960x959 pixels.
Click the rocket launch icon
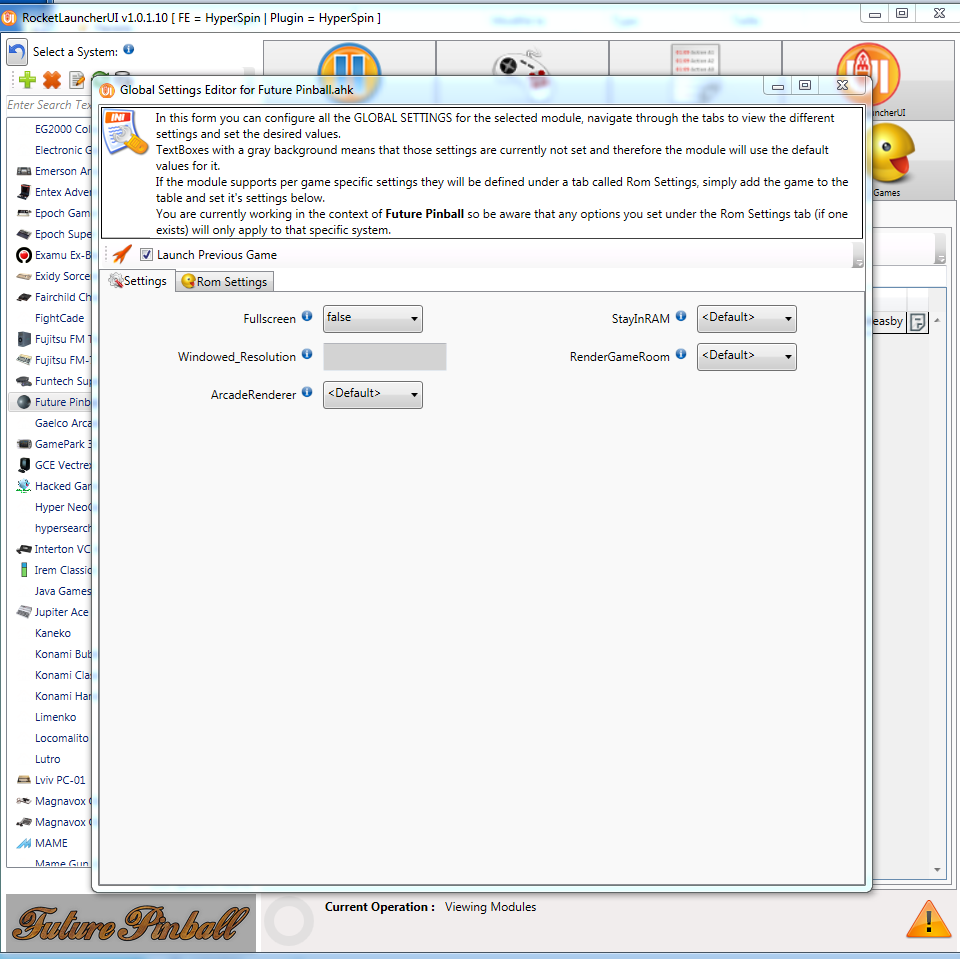122,255
